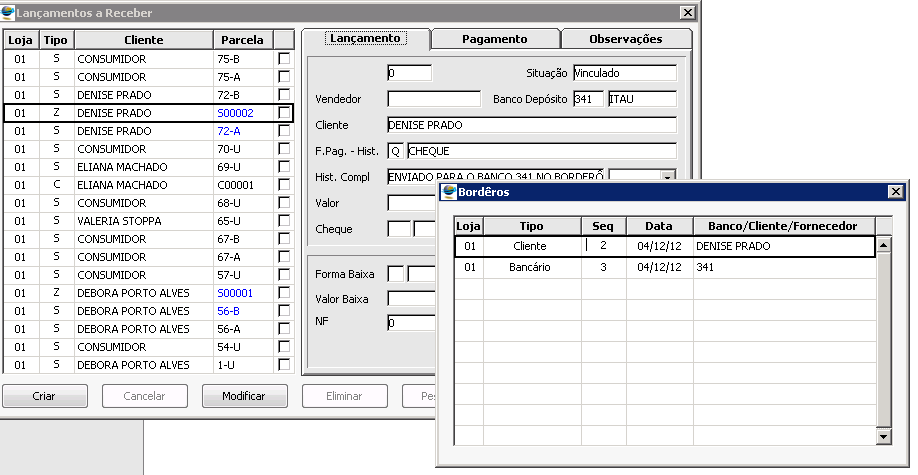
Task: Click the Situação field showing Vinculado
Action: [x=624, y=73]
